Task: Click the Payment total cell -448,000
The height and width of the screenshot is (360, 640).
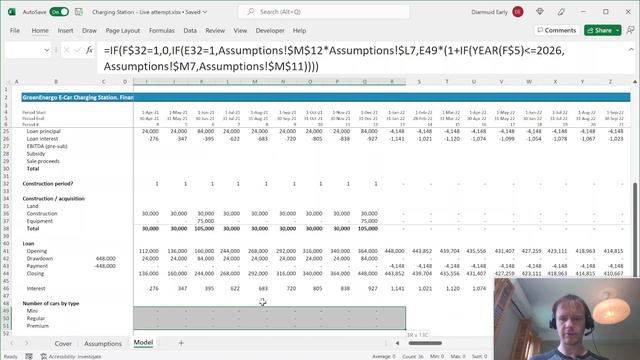Action: [x=104, y=266]
